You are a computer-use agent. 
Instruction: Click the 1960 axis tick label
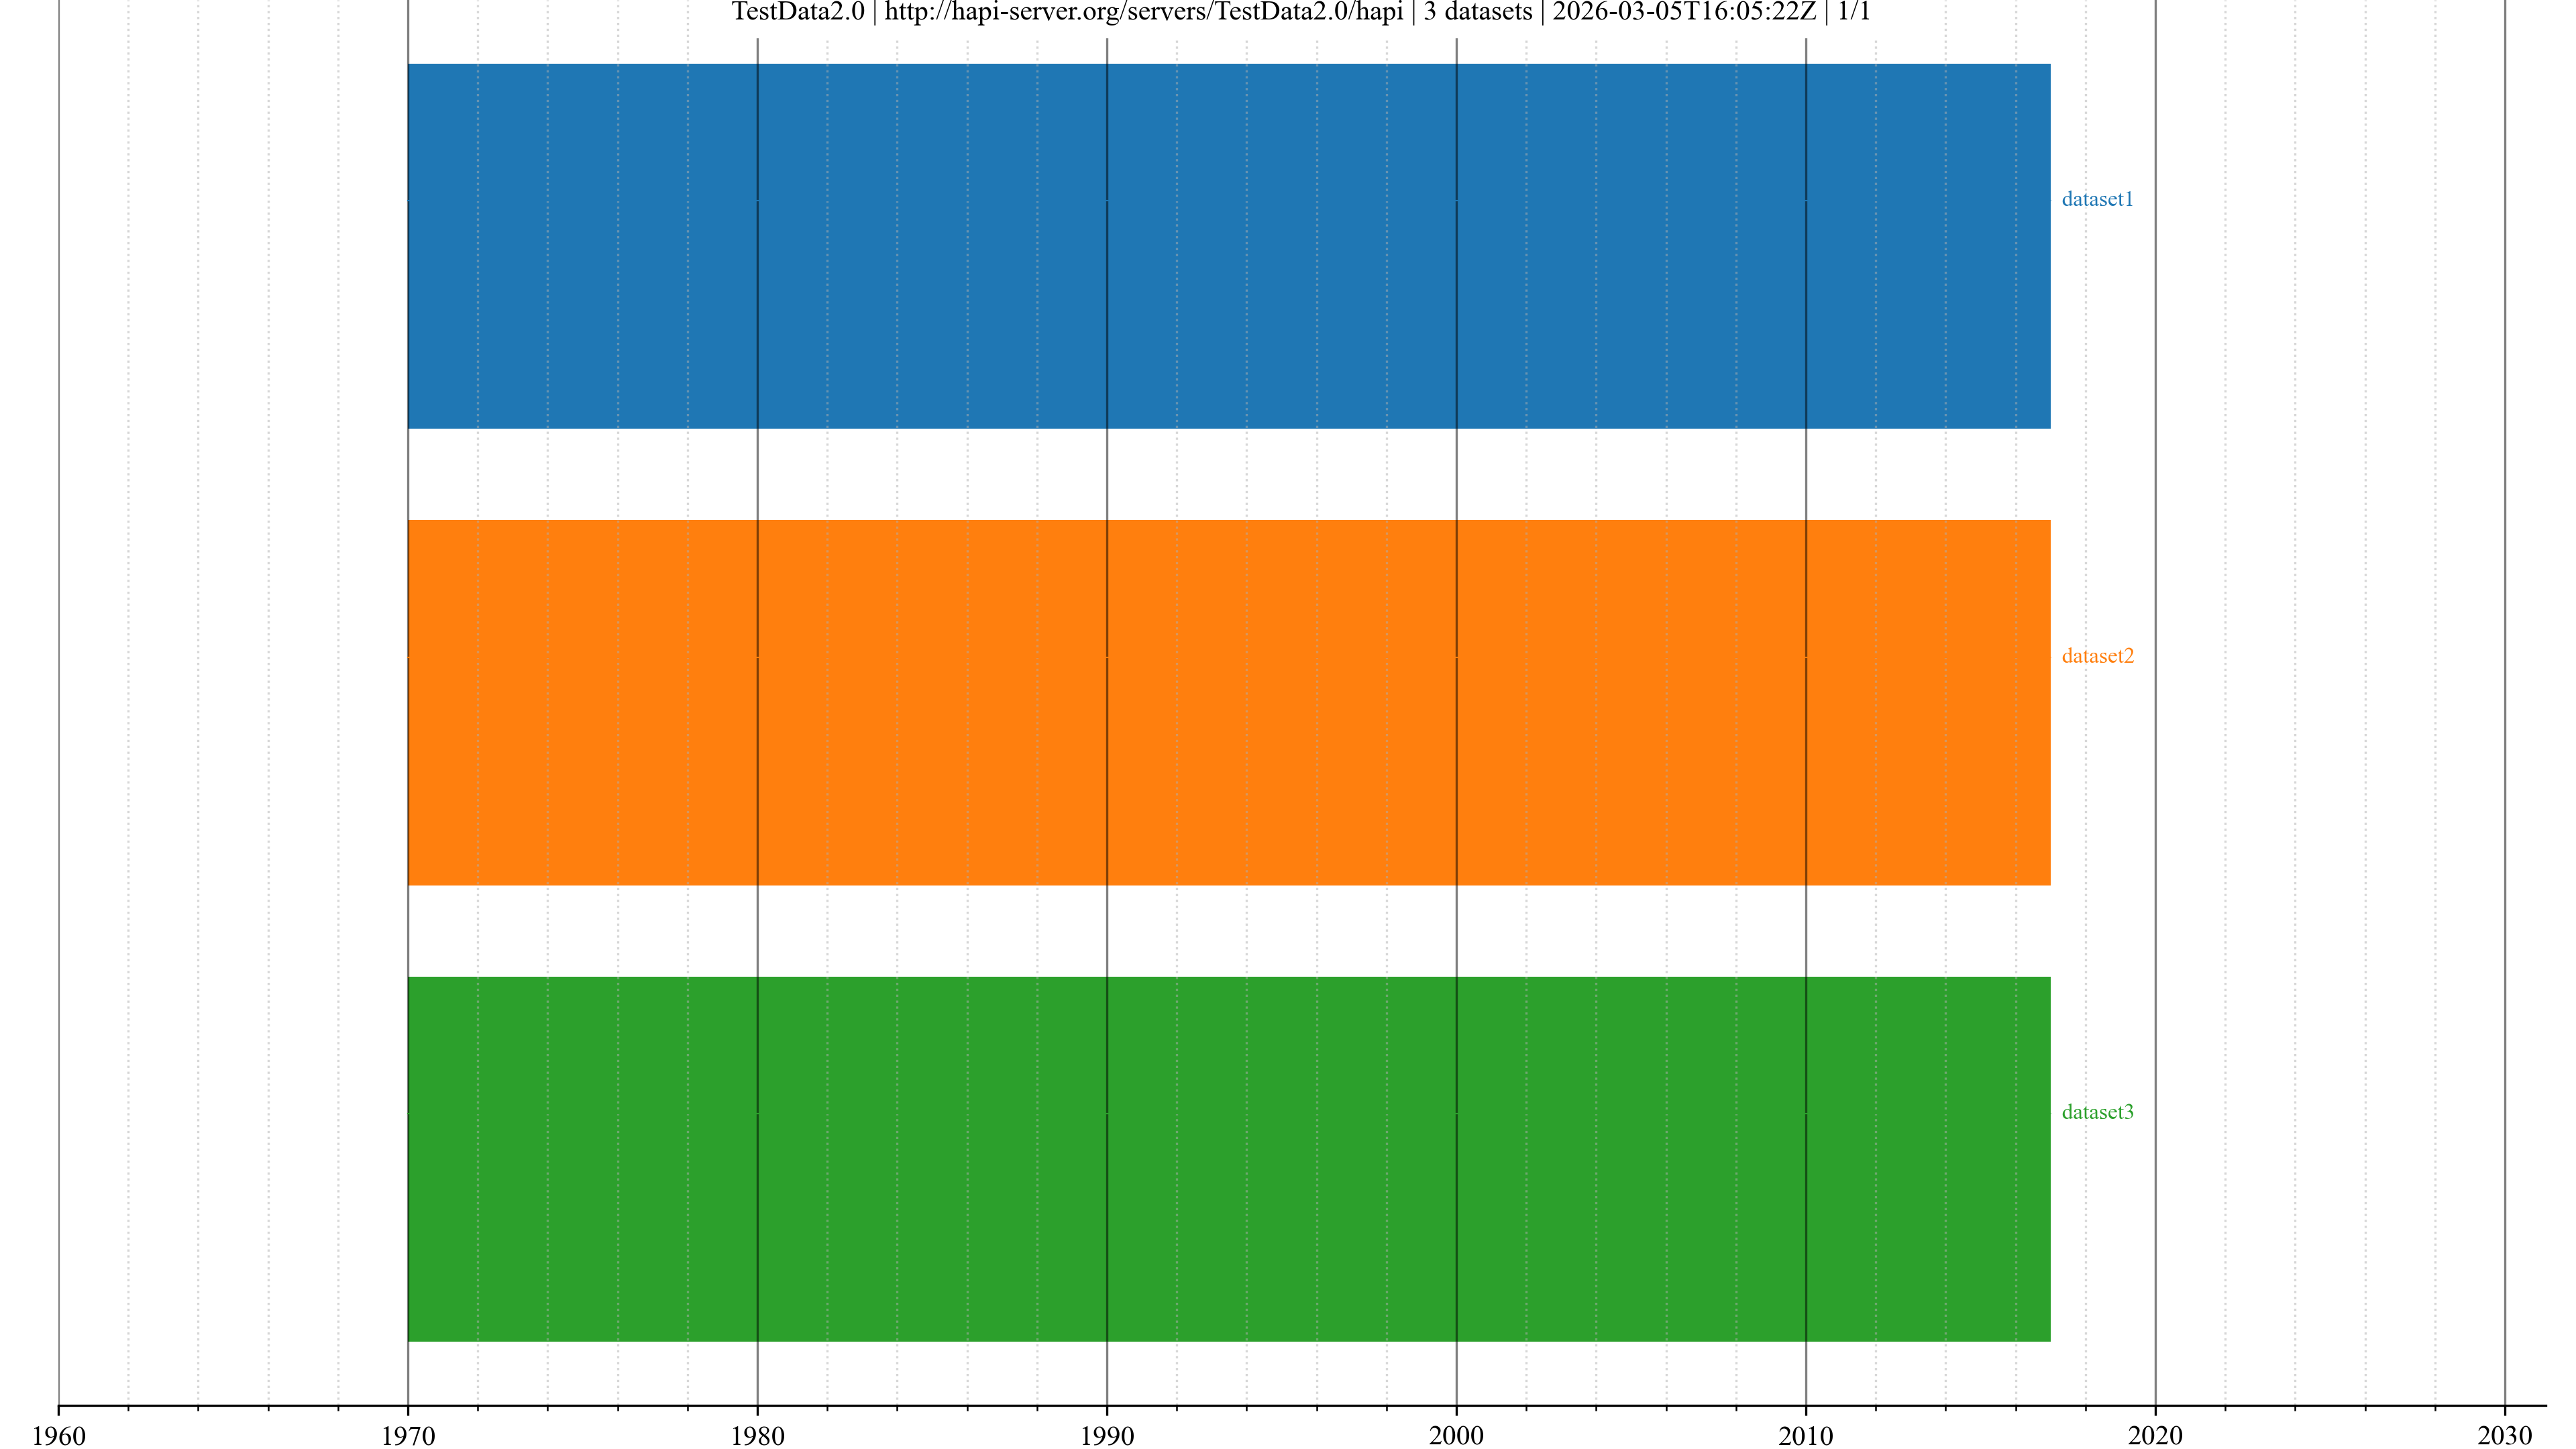[59, 1436]
